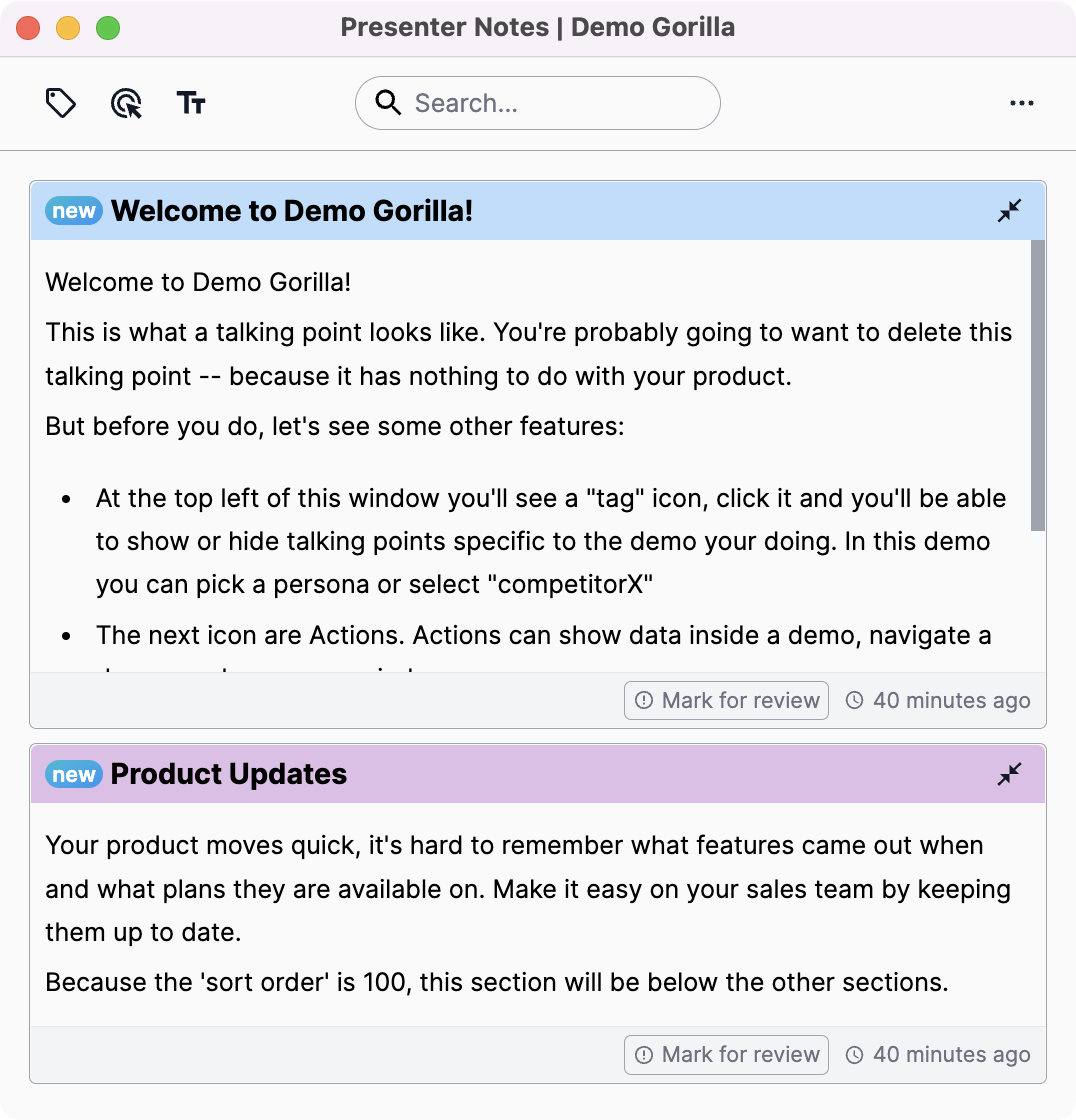
Task: Click the clock icon next to '40 minutes ago'
Action: pos(855,700)
